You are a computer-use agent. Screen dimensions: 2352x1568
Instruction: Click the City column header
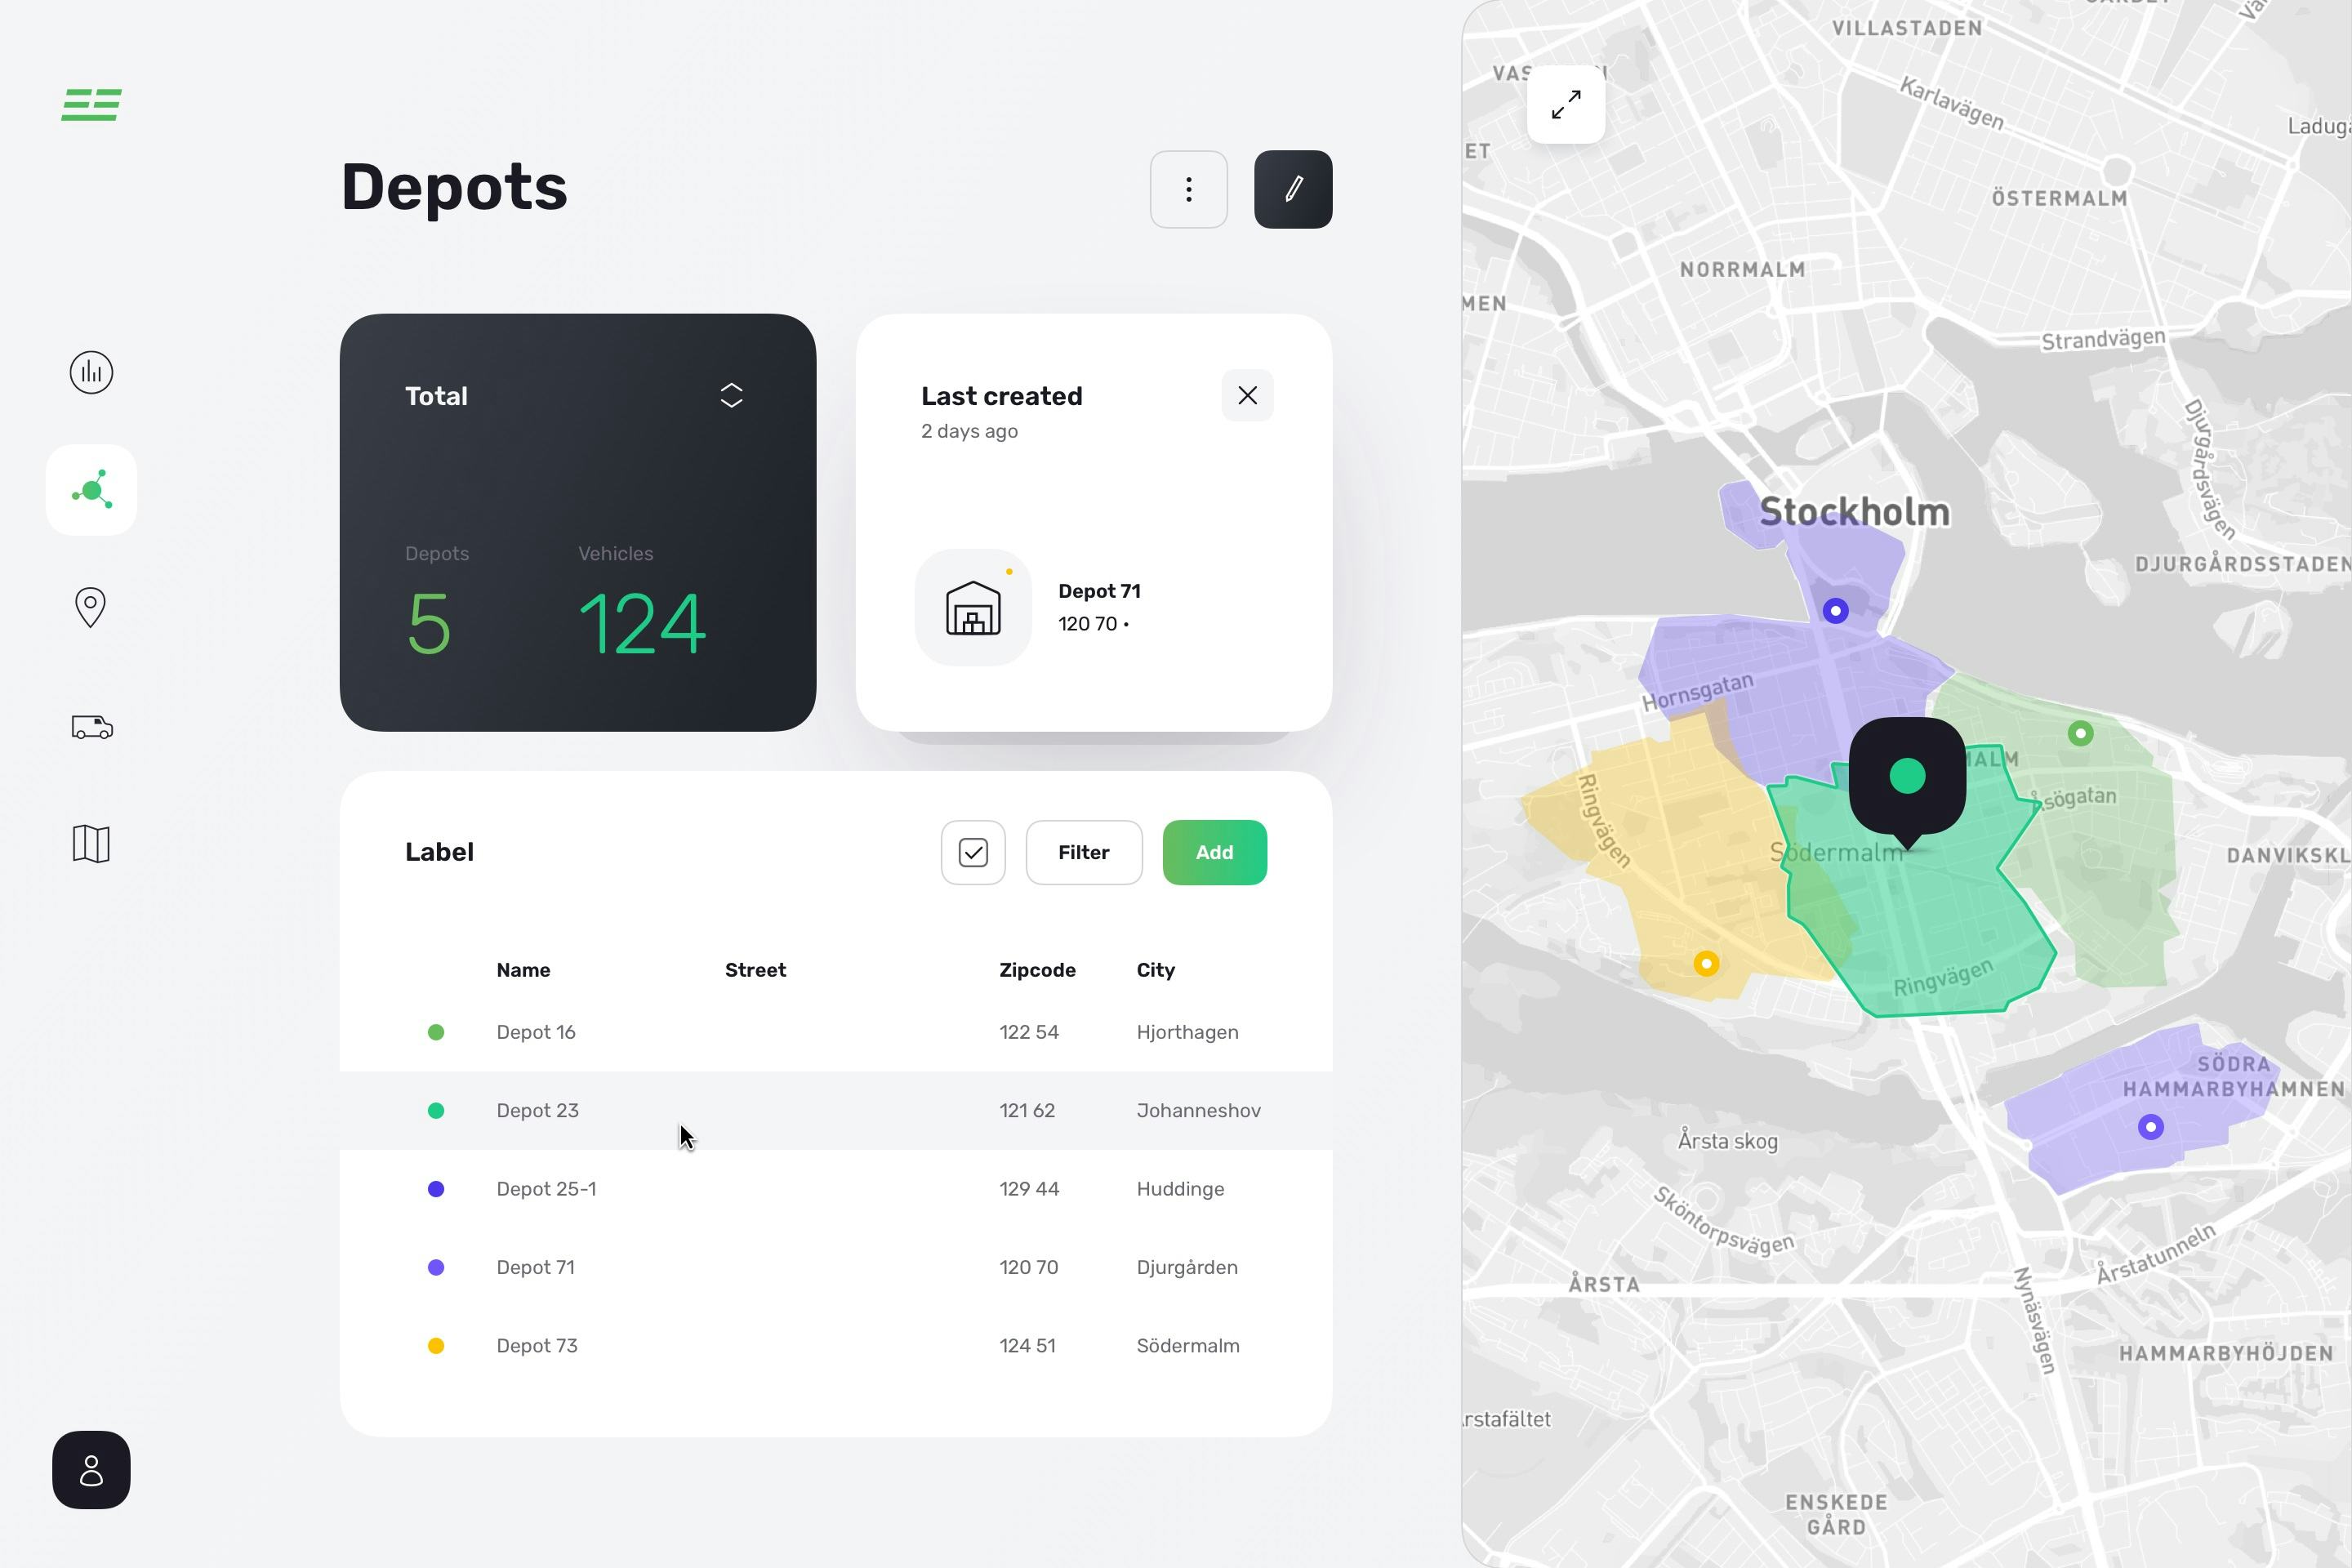(1155, 969)
